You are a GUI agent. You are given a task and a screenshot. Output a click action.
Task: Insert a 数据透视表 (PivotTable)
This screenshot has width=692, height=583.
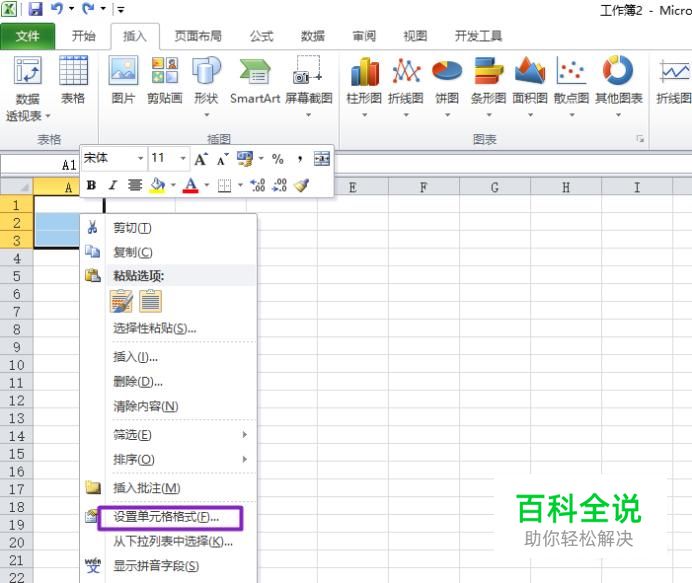pos(28,88)
